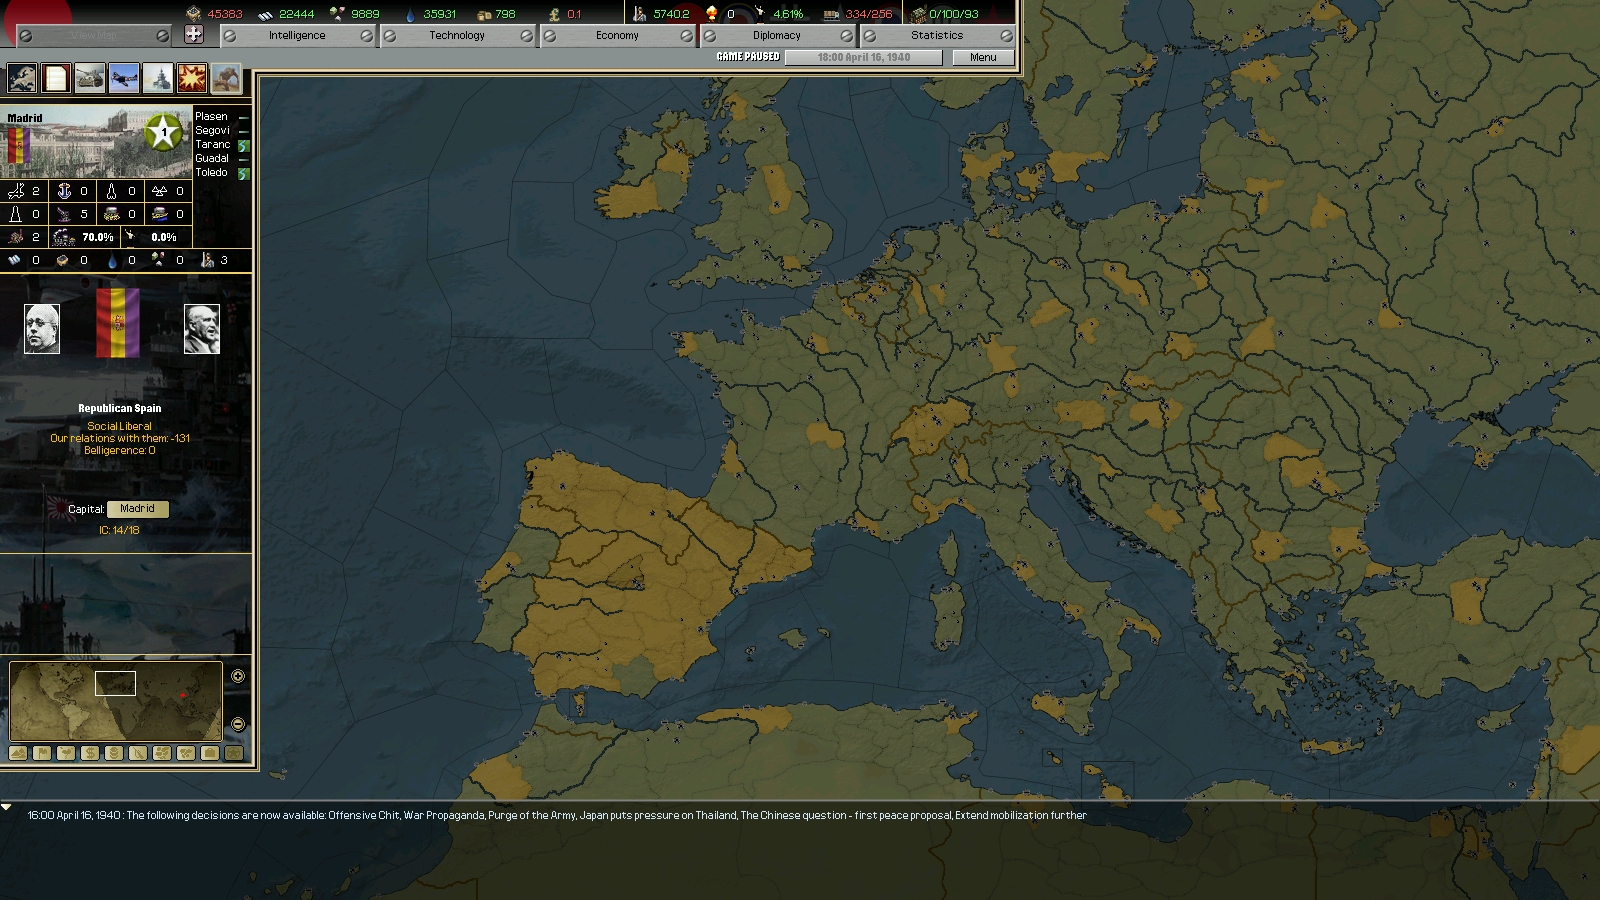
Task: Click the circular arrow beside the Statistics tab
Action: pyautogui.click(x=1005, y=35)
